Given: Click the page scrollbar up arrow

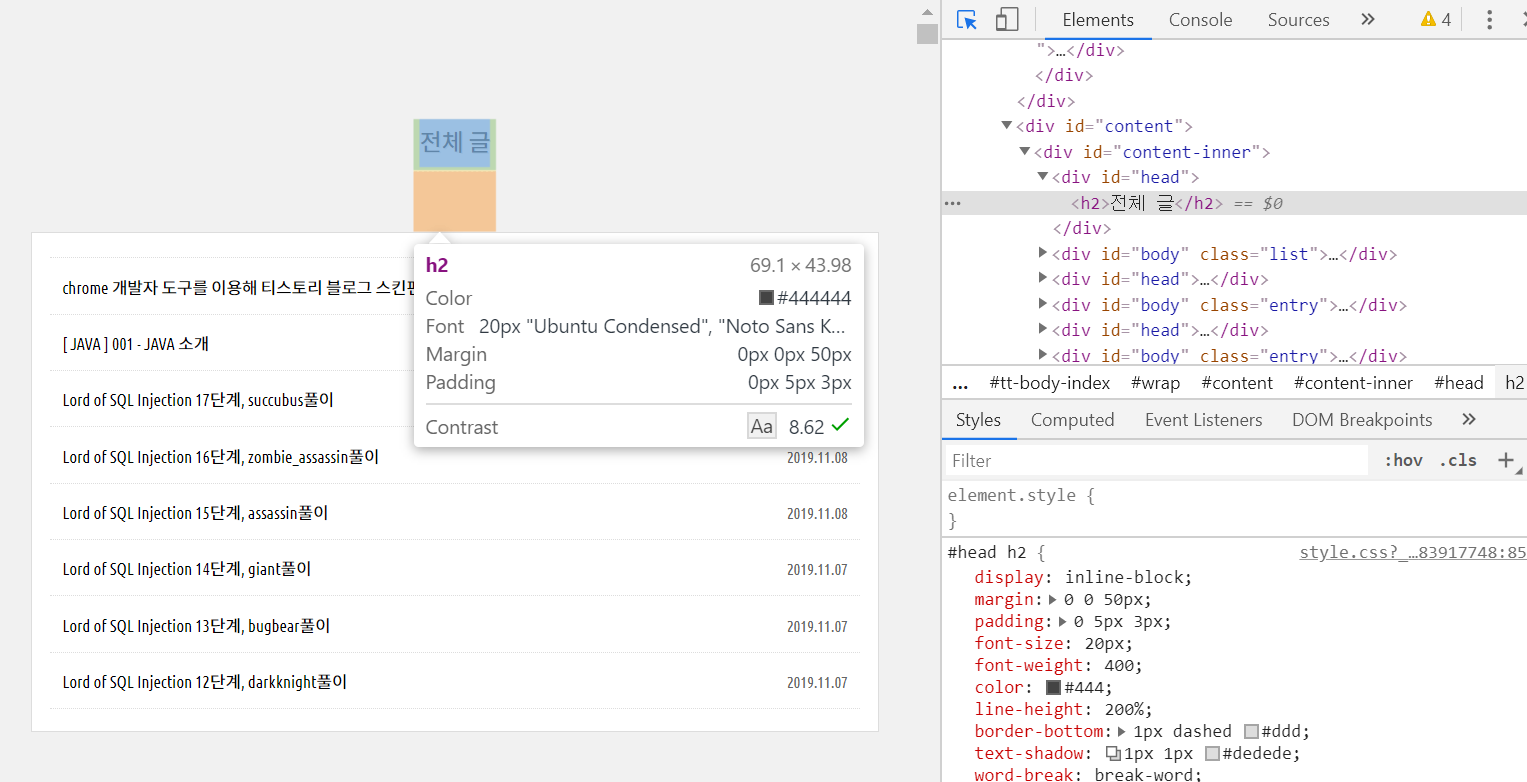Looking at the screenshot, I should tap(927, 11).
